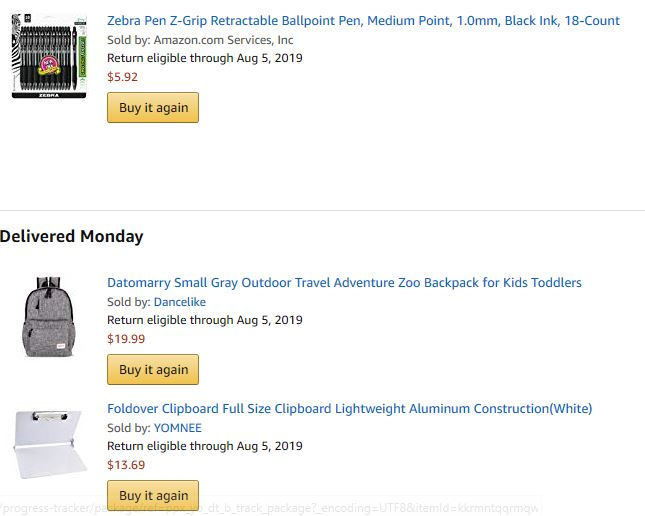Viewport: 645px width, 516px height.
Task: Visit the YOMNEE seller page
Action: [x=177, y=427]
